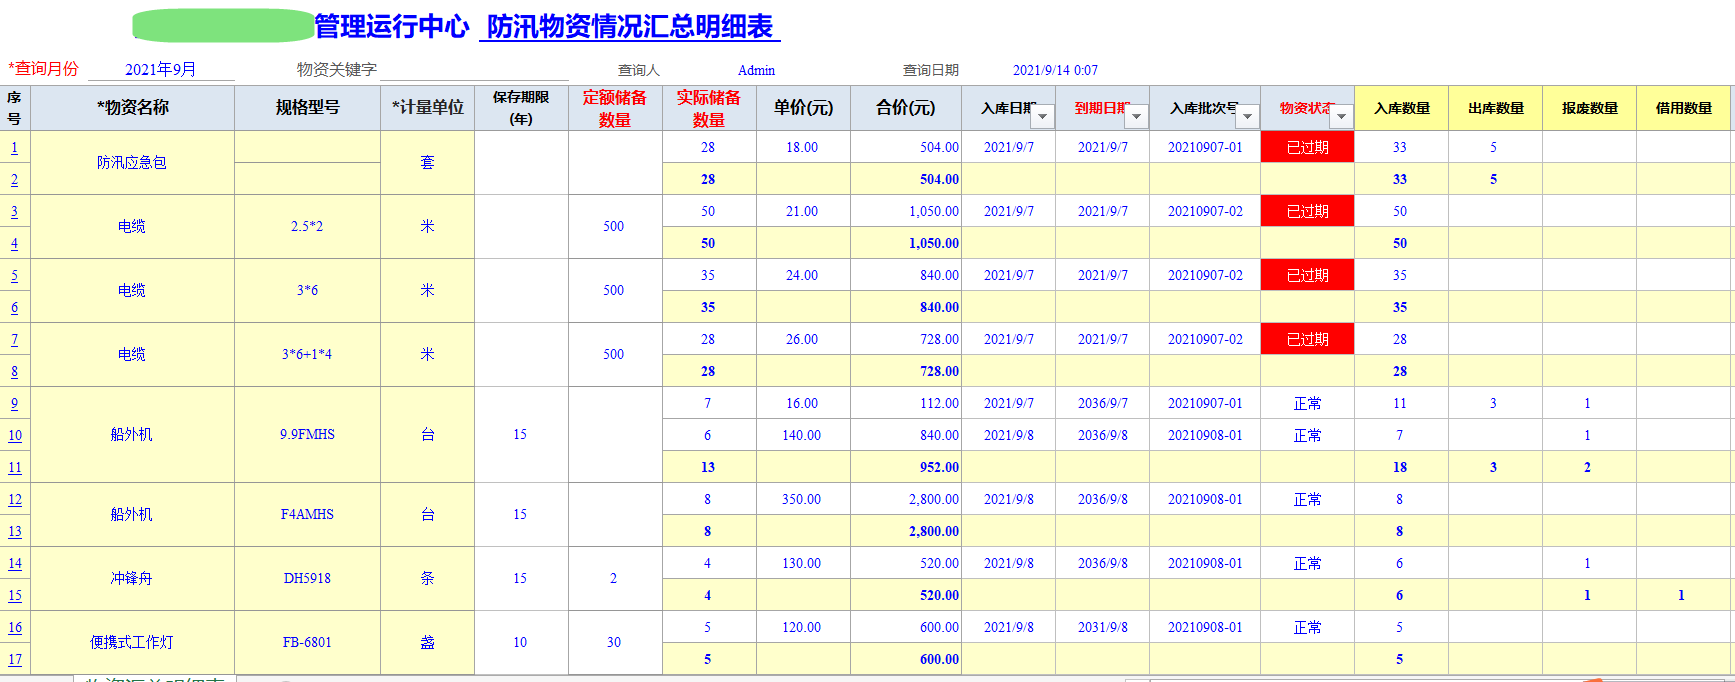This screenshot has width=1735, height=682.
Task: Select the 查询月份 field showing 2021年9月
Action: coord(161,70)
